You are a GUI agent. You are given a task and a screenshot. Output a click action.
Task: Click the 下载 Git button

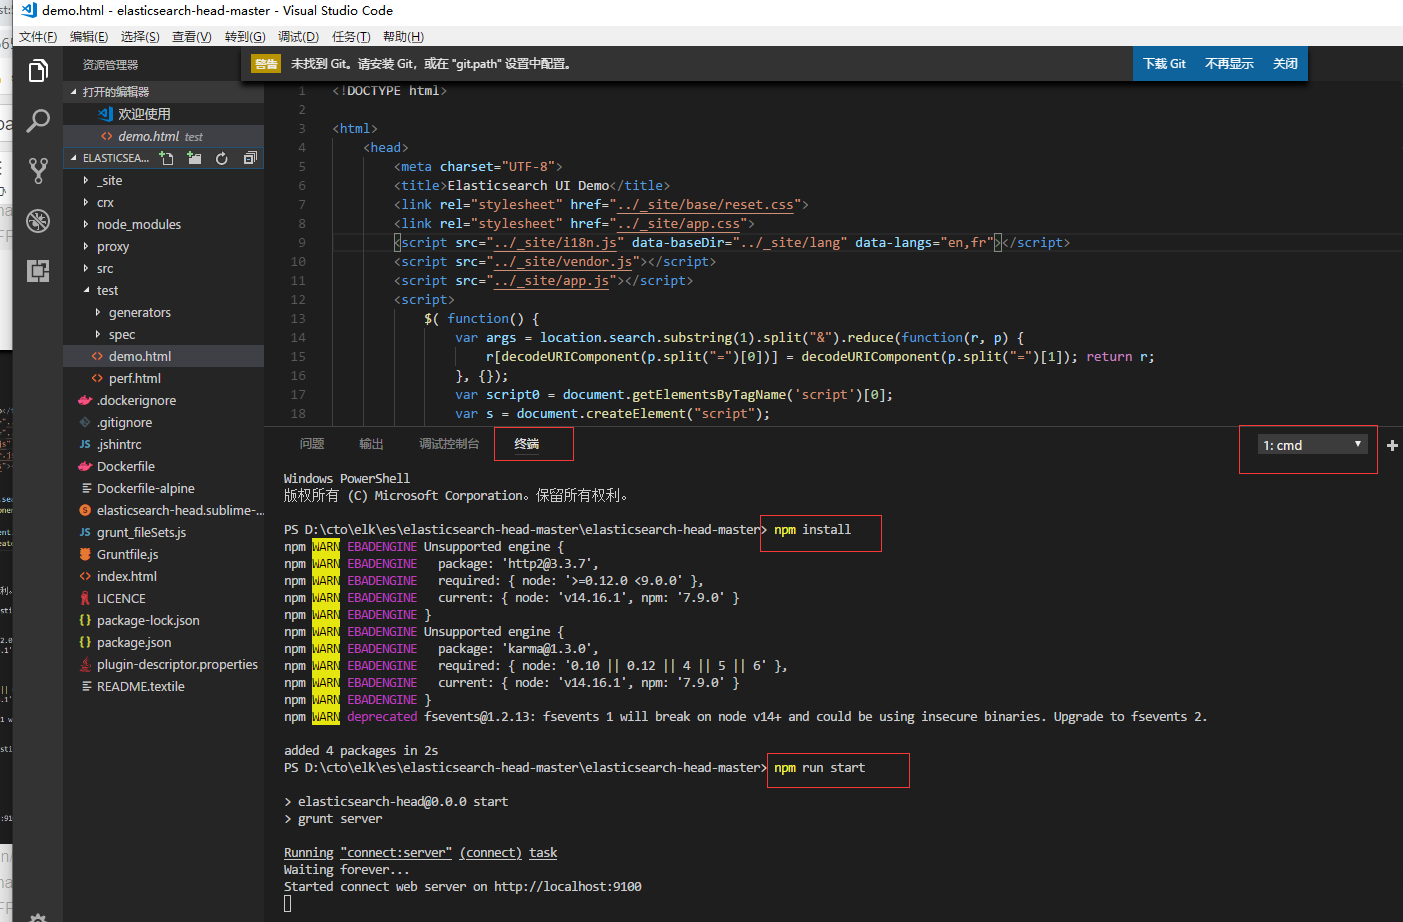[x=1164, y=63]
